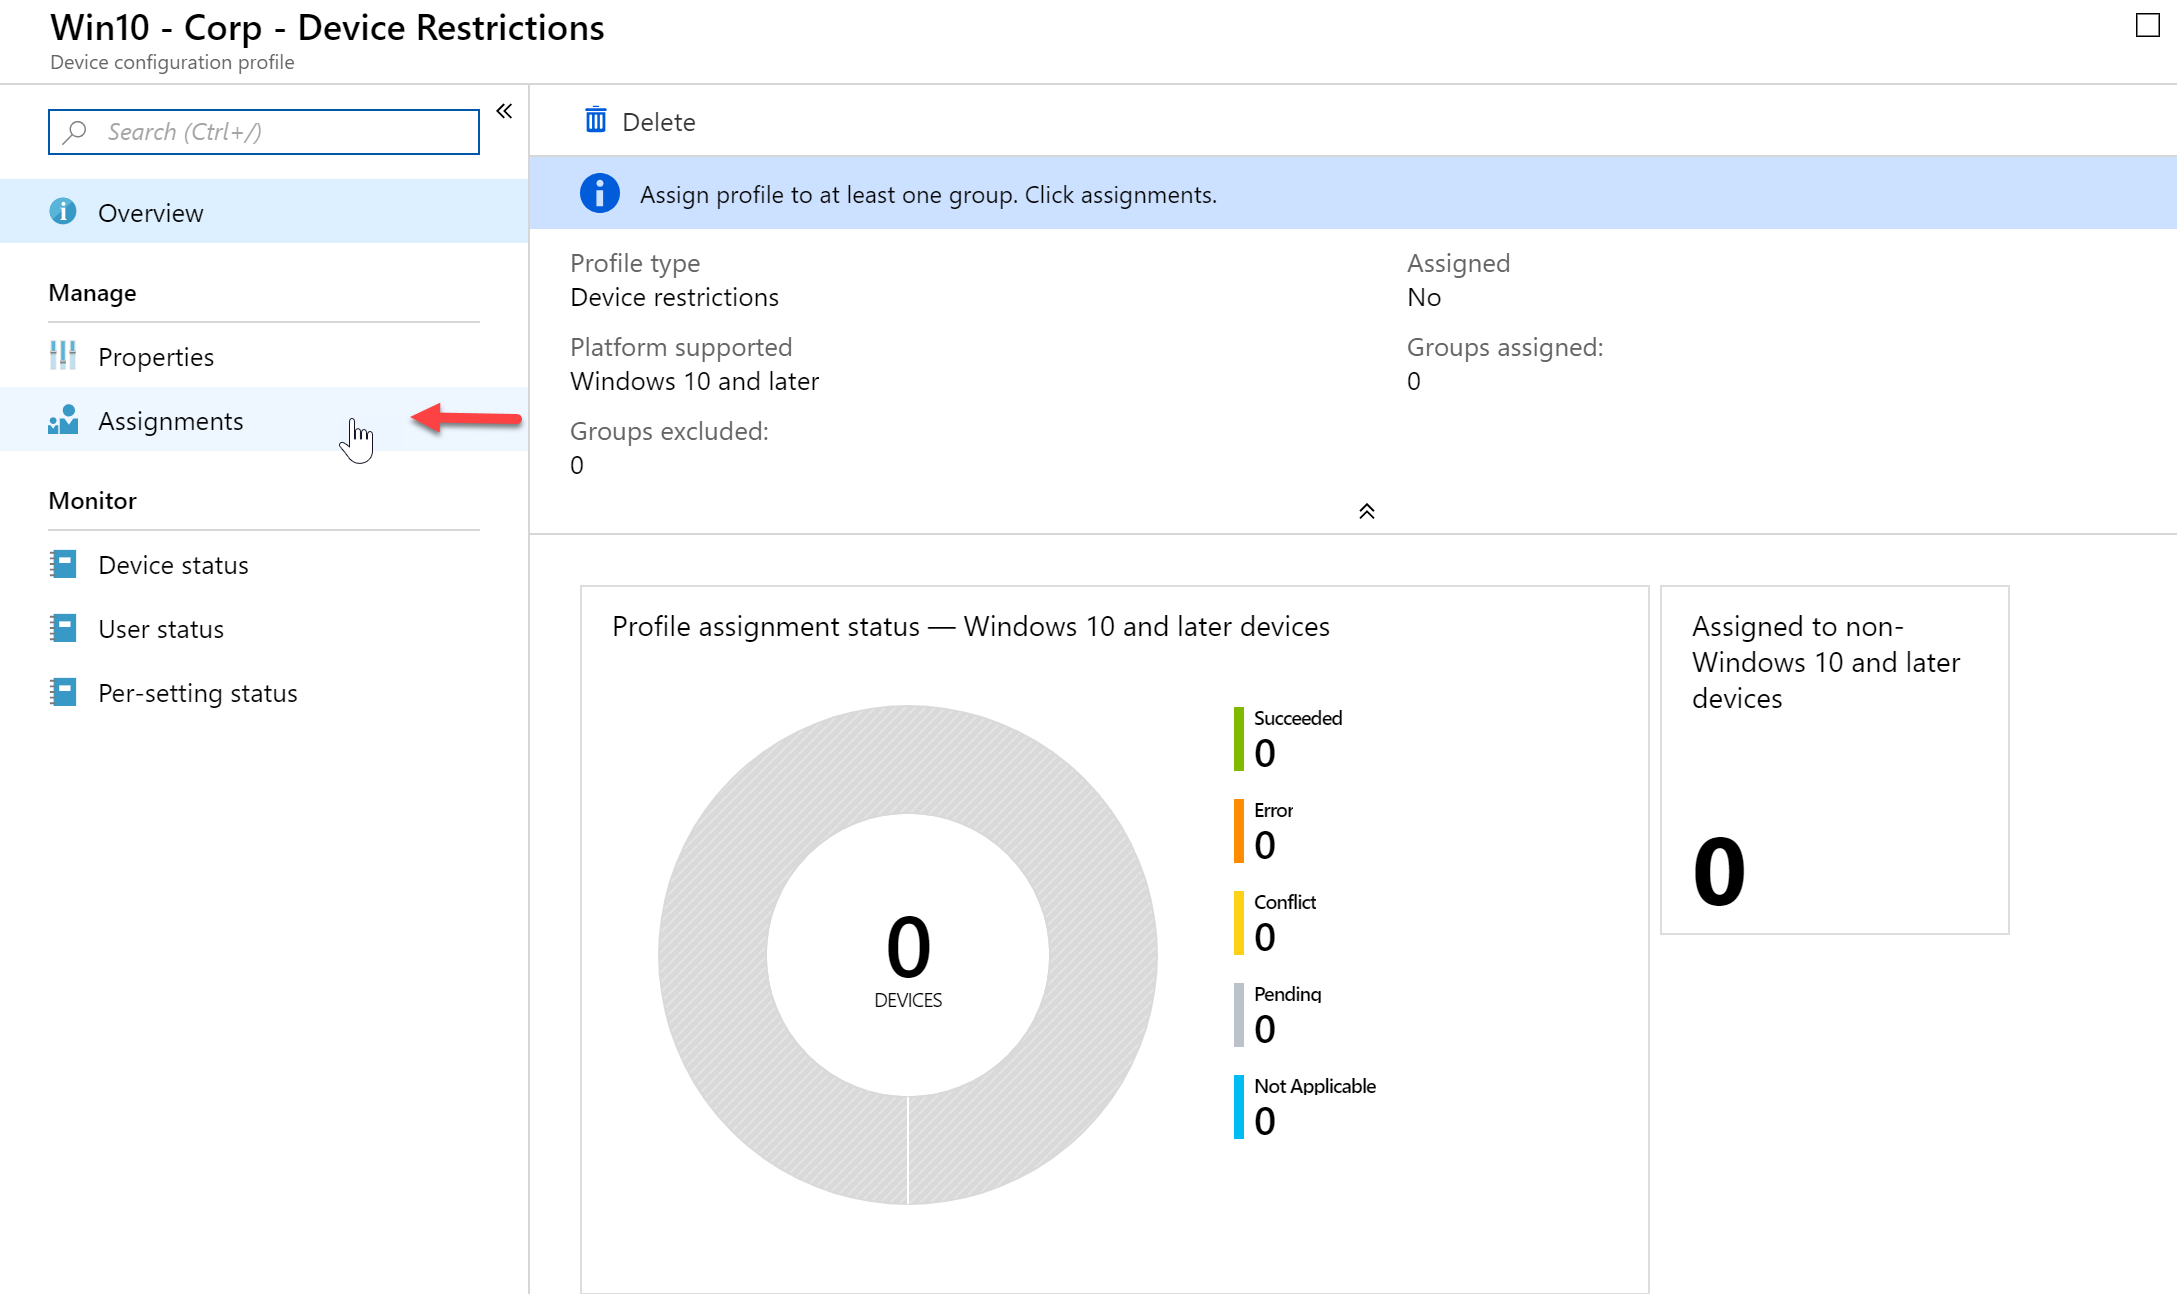Click inside the Search (Ctrl+/) field
2177x1294 pixels.
pos(264,132)
